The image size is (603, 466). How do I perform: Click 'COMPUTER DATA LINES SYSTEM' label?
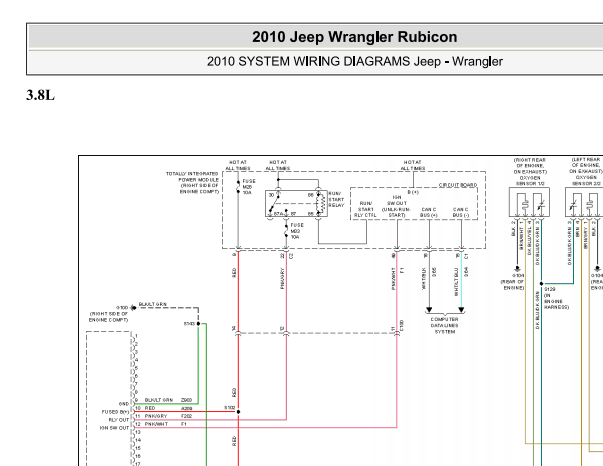445,325
